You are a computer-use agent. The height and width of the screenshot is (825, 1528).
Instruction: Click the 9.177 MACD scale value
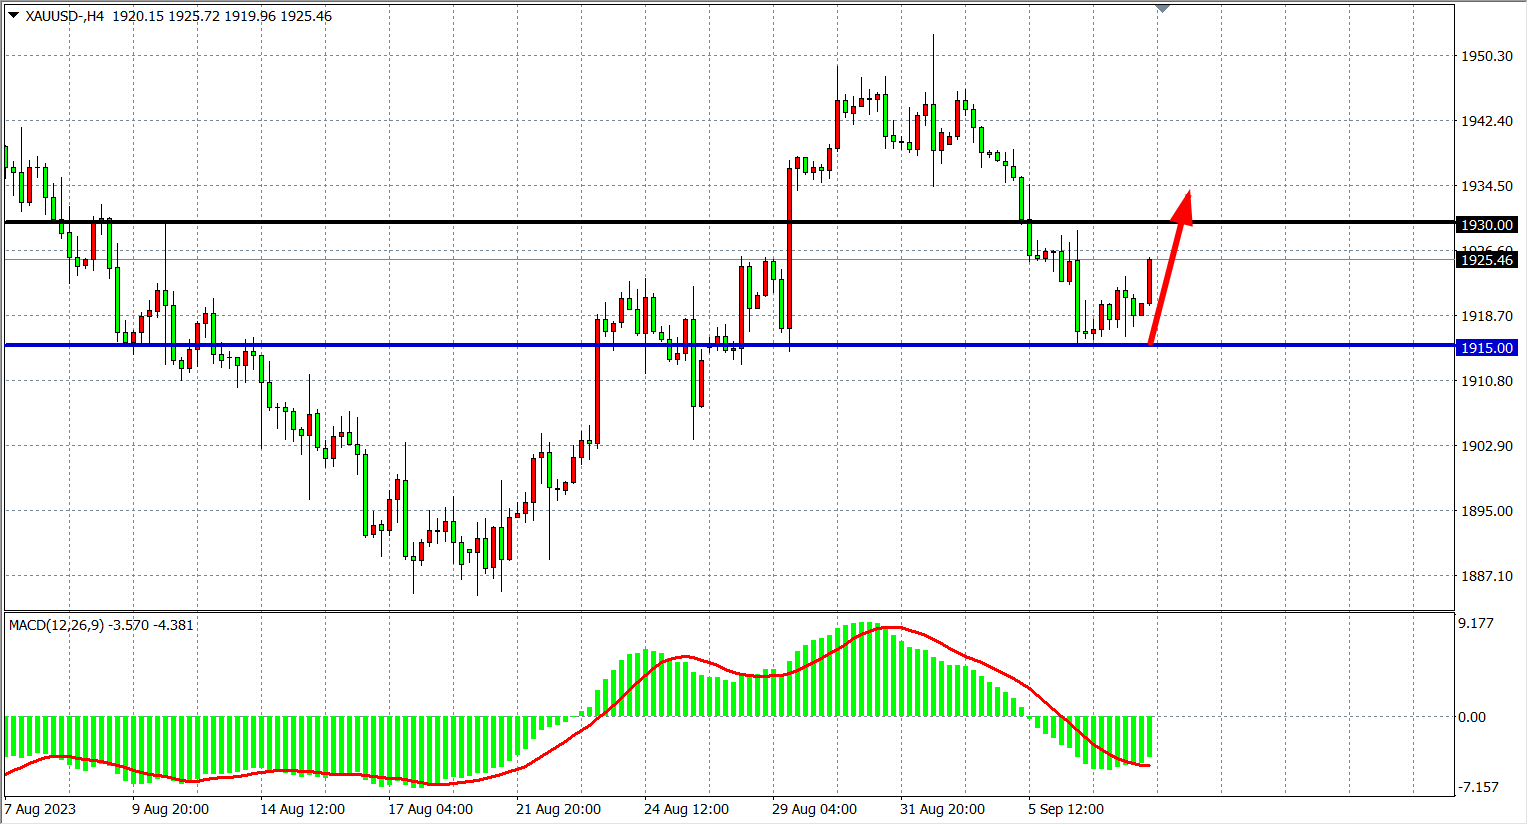(x=1476, y=623)
